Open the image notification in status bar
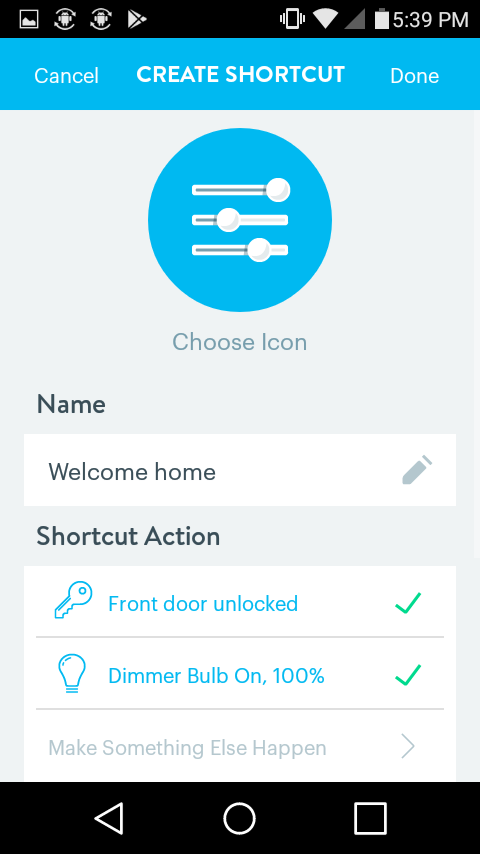 [29, 20]
